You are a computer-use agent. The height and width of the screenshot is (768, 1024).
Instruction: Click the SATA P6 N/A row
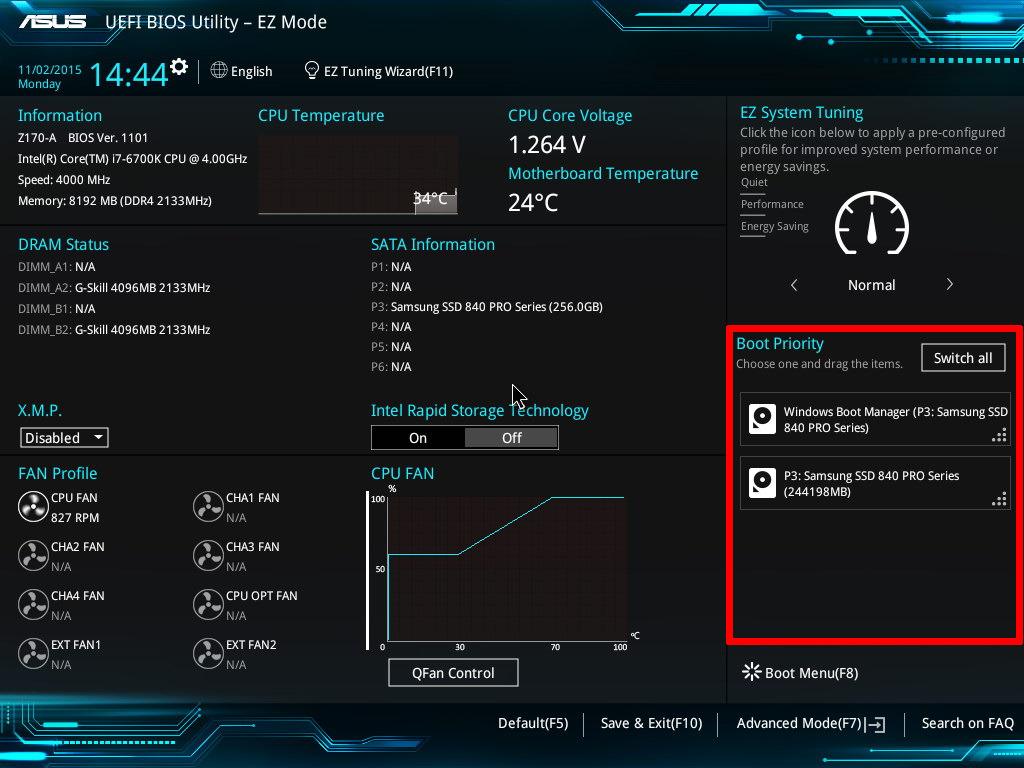coord(391,366)
